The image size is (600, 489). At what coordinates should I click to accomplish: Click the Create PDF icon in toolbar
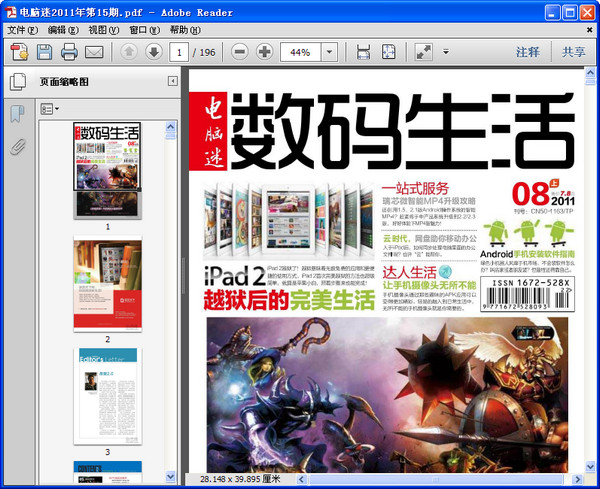19,51
